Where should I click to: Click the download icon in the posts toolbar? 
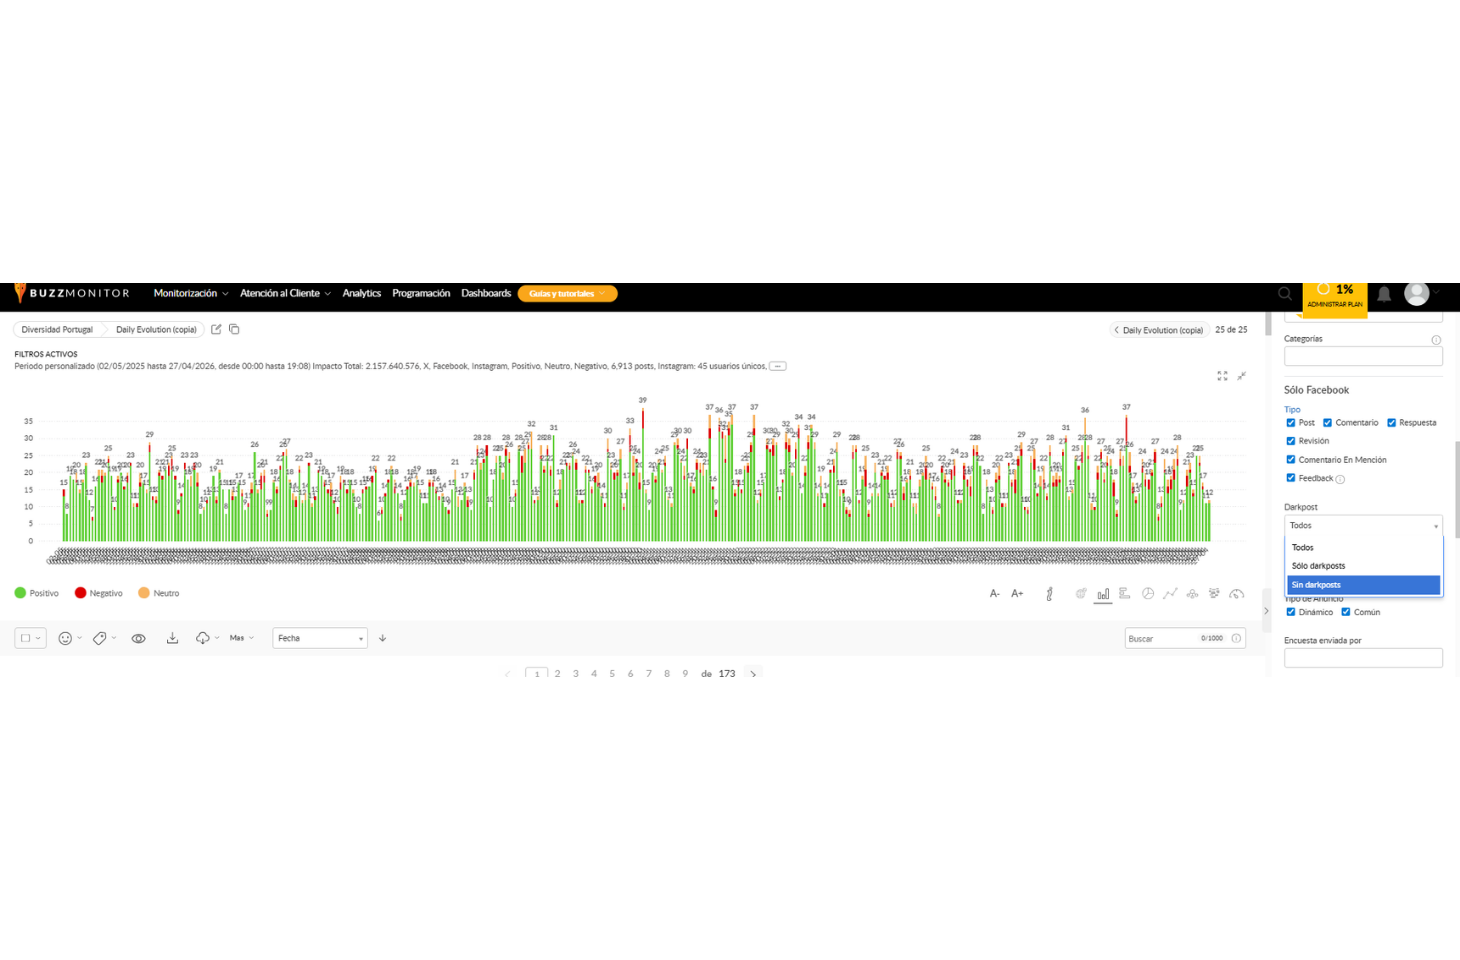coord(172,638)
